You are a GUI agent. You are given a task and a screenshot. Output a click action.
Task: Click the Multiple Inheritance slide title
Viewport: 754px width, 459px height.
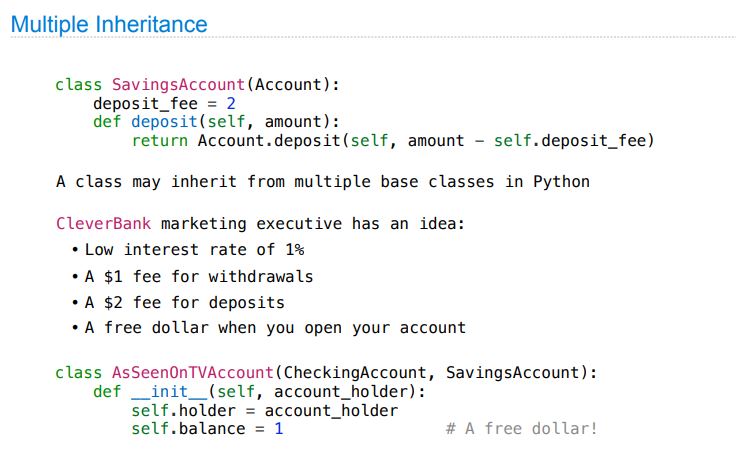109,25
